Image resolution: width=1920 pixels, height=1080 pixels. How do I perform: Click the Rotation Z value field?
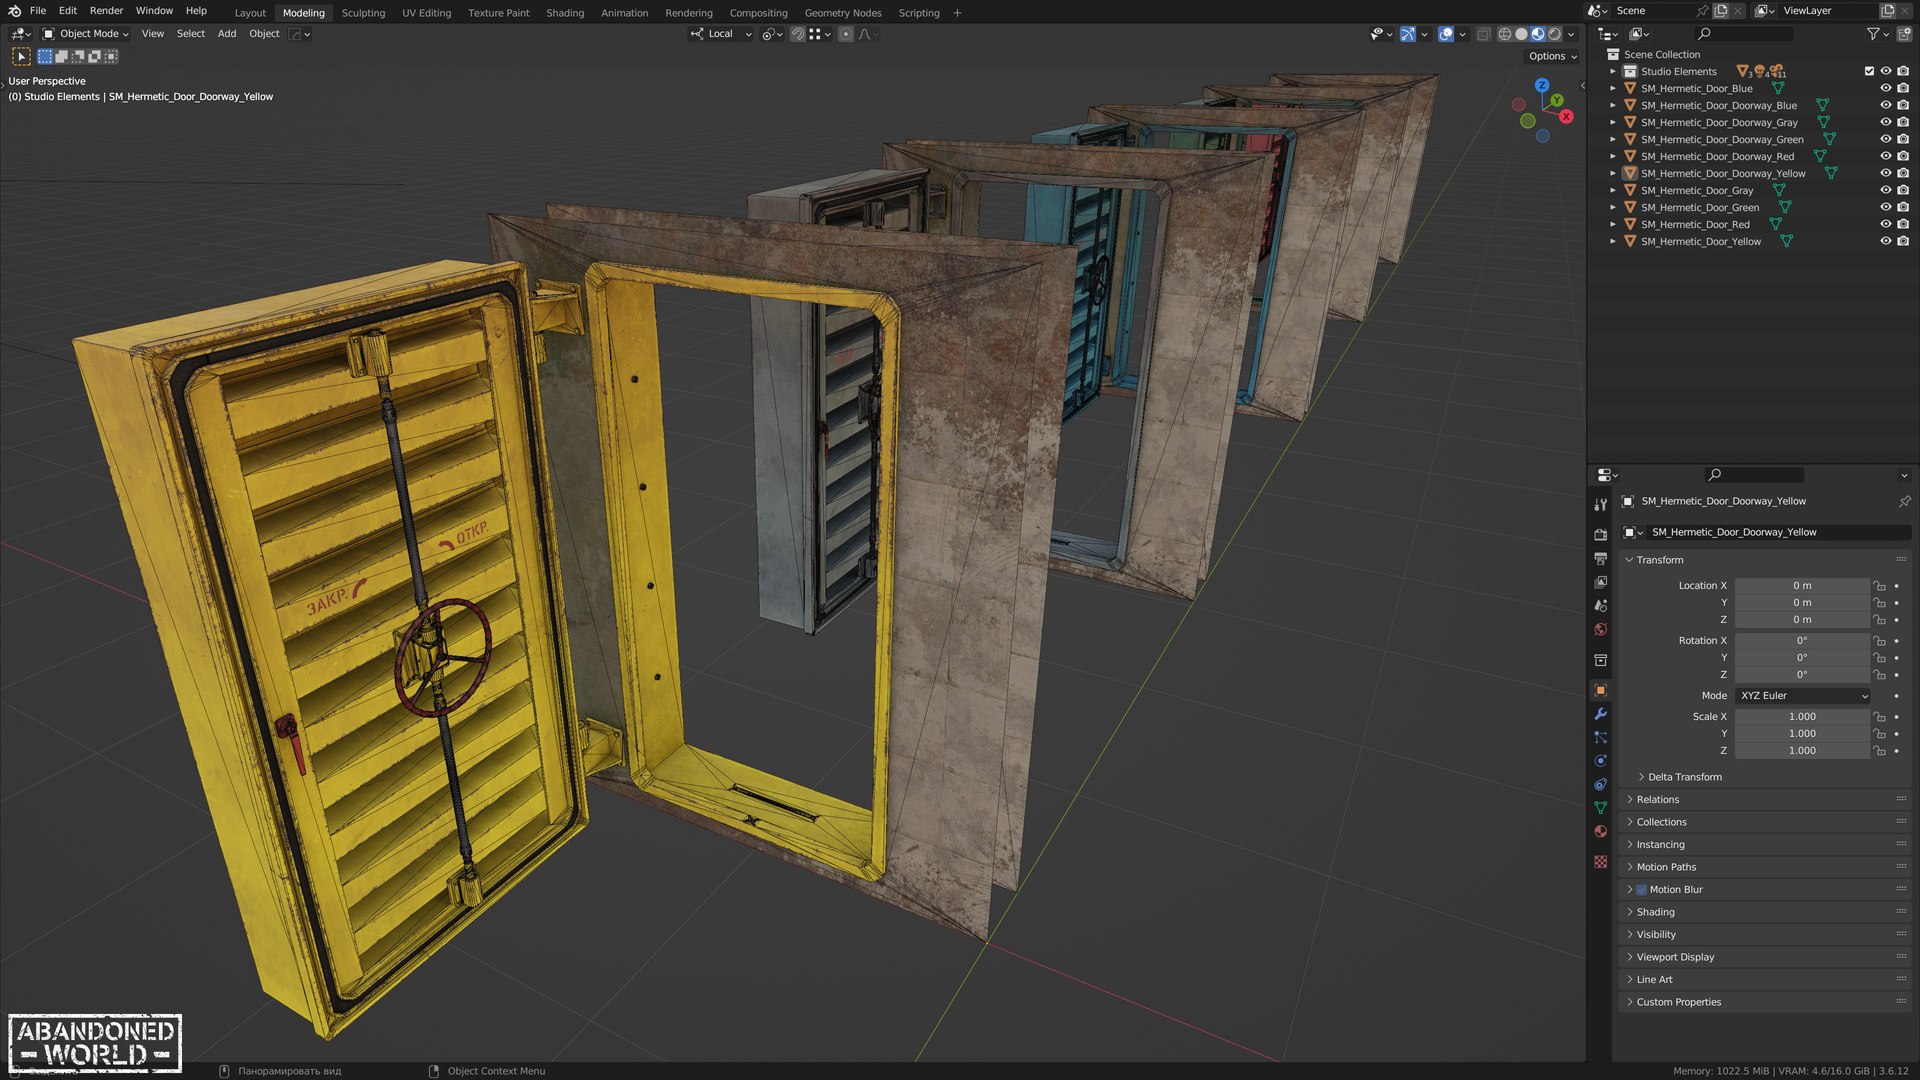(1802, 675)
